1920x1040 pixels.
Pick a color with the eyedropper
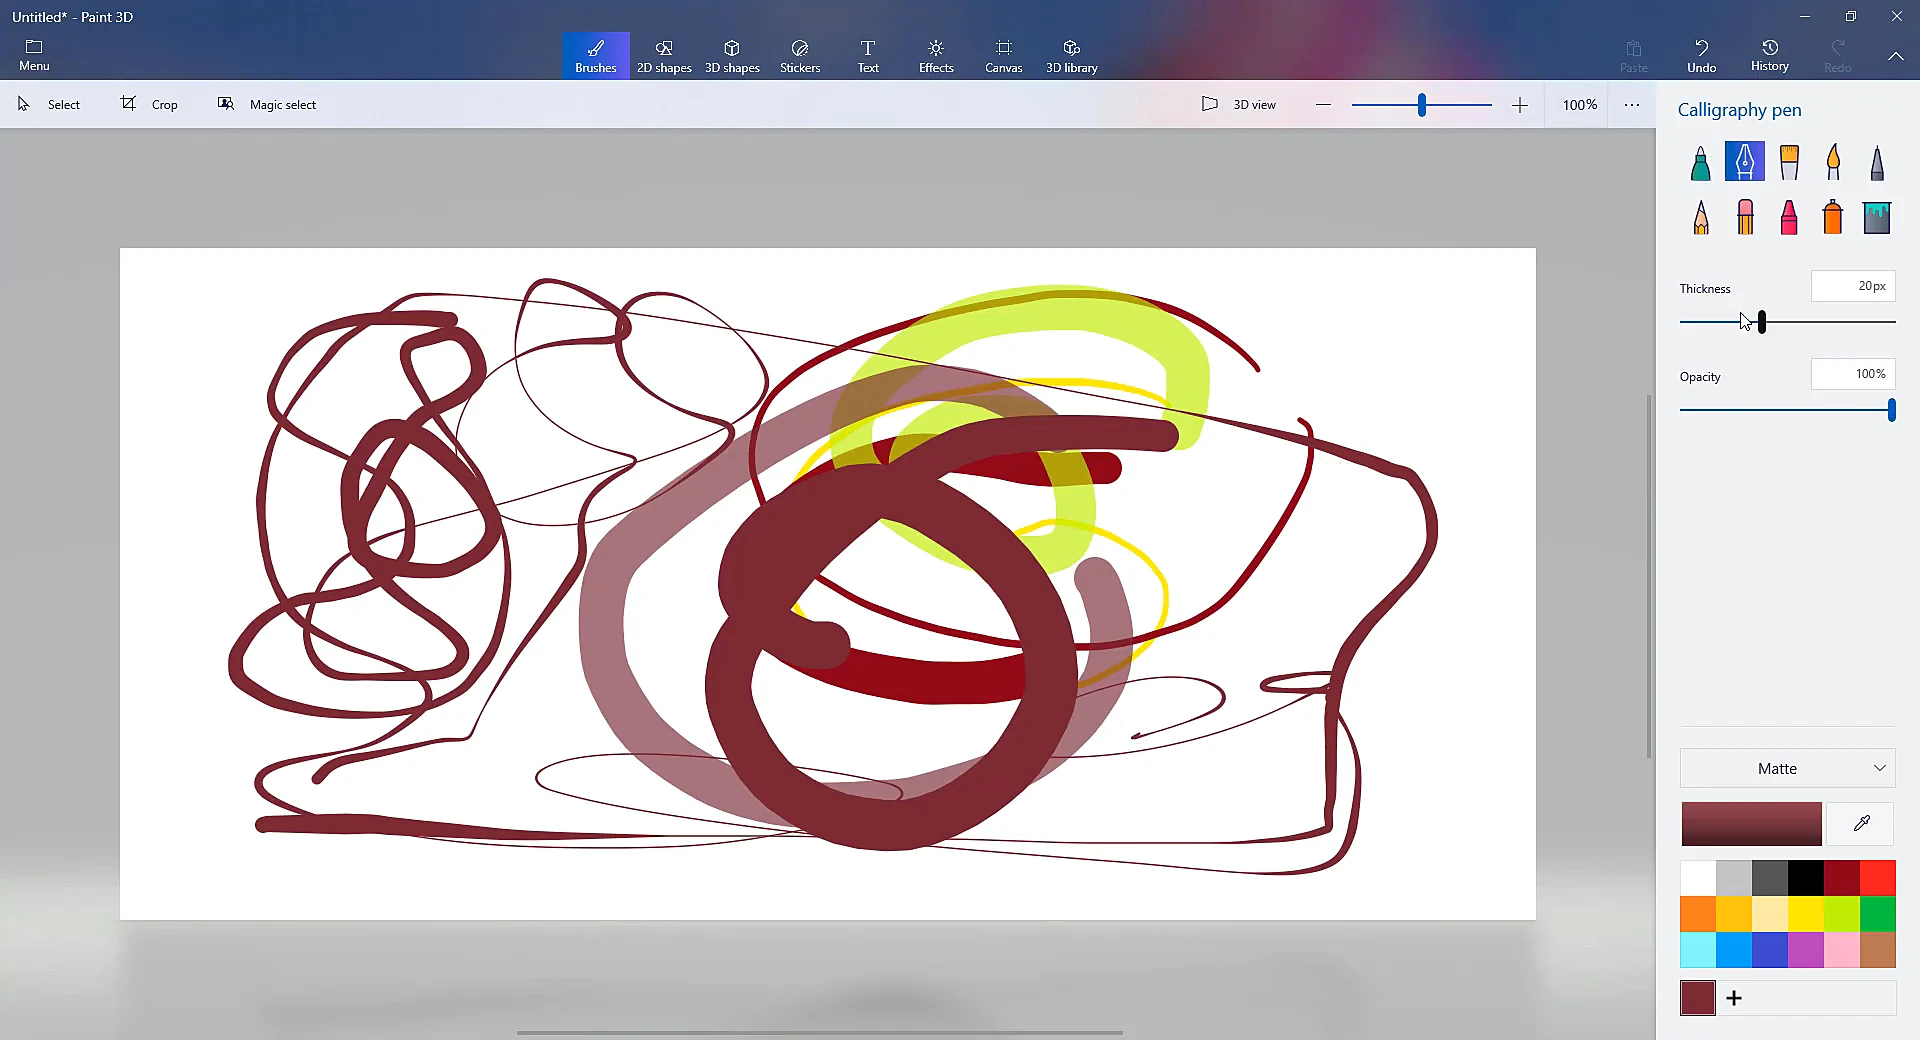pyautogui.click(x=1861, y=824)
